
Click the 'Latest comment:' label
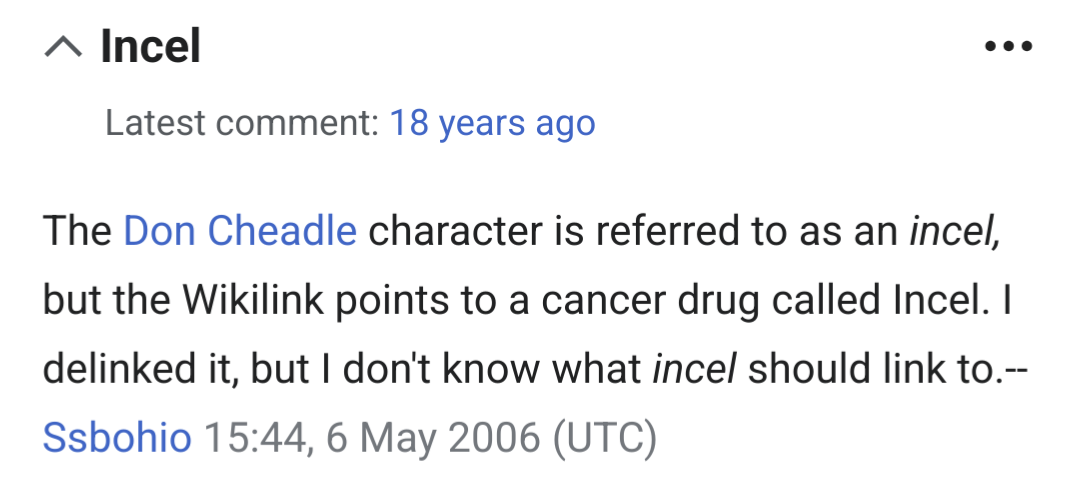pos(242,123)
